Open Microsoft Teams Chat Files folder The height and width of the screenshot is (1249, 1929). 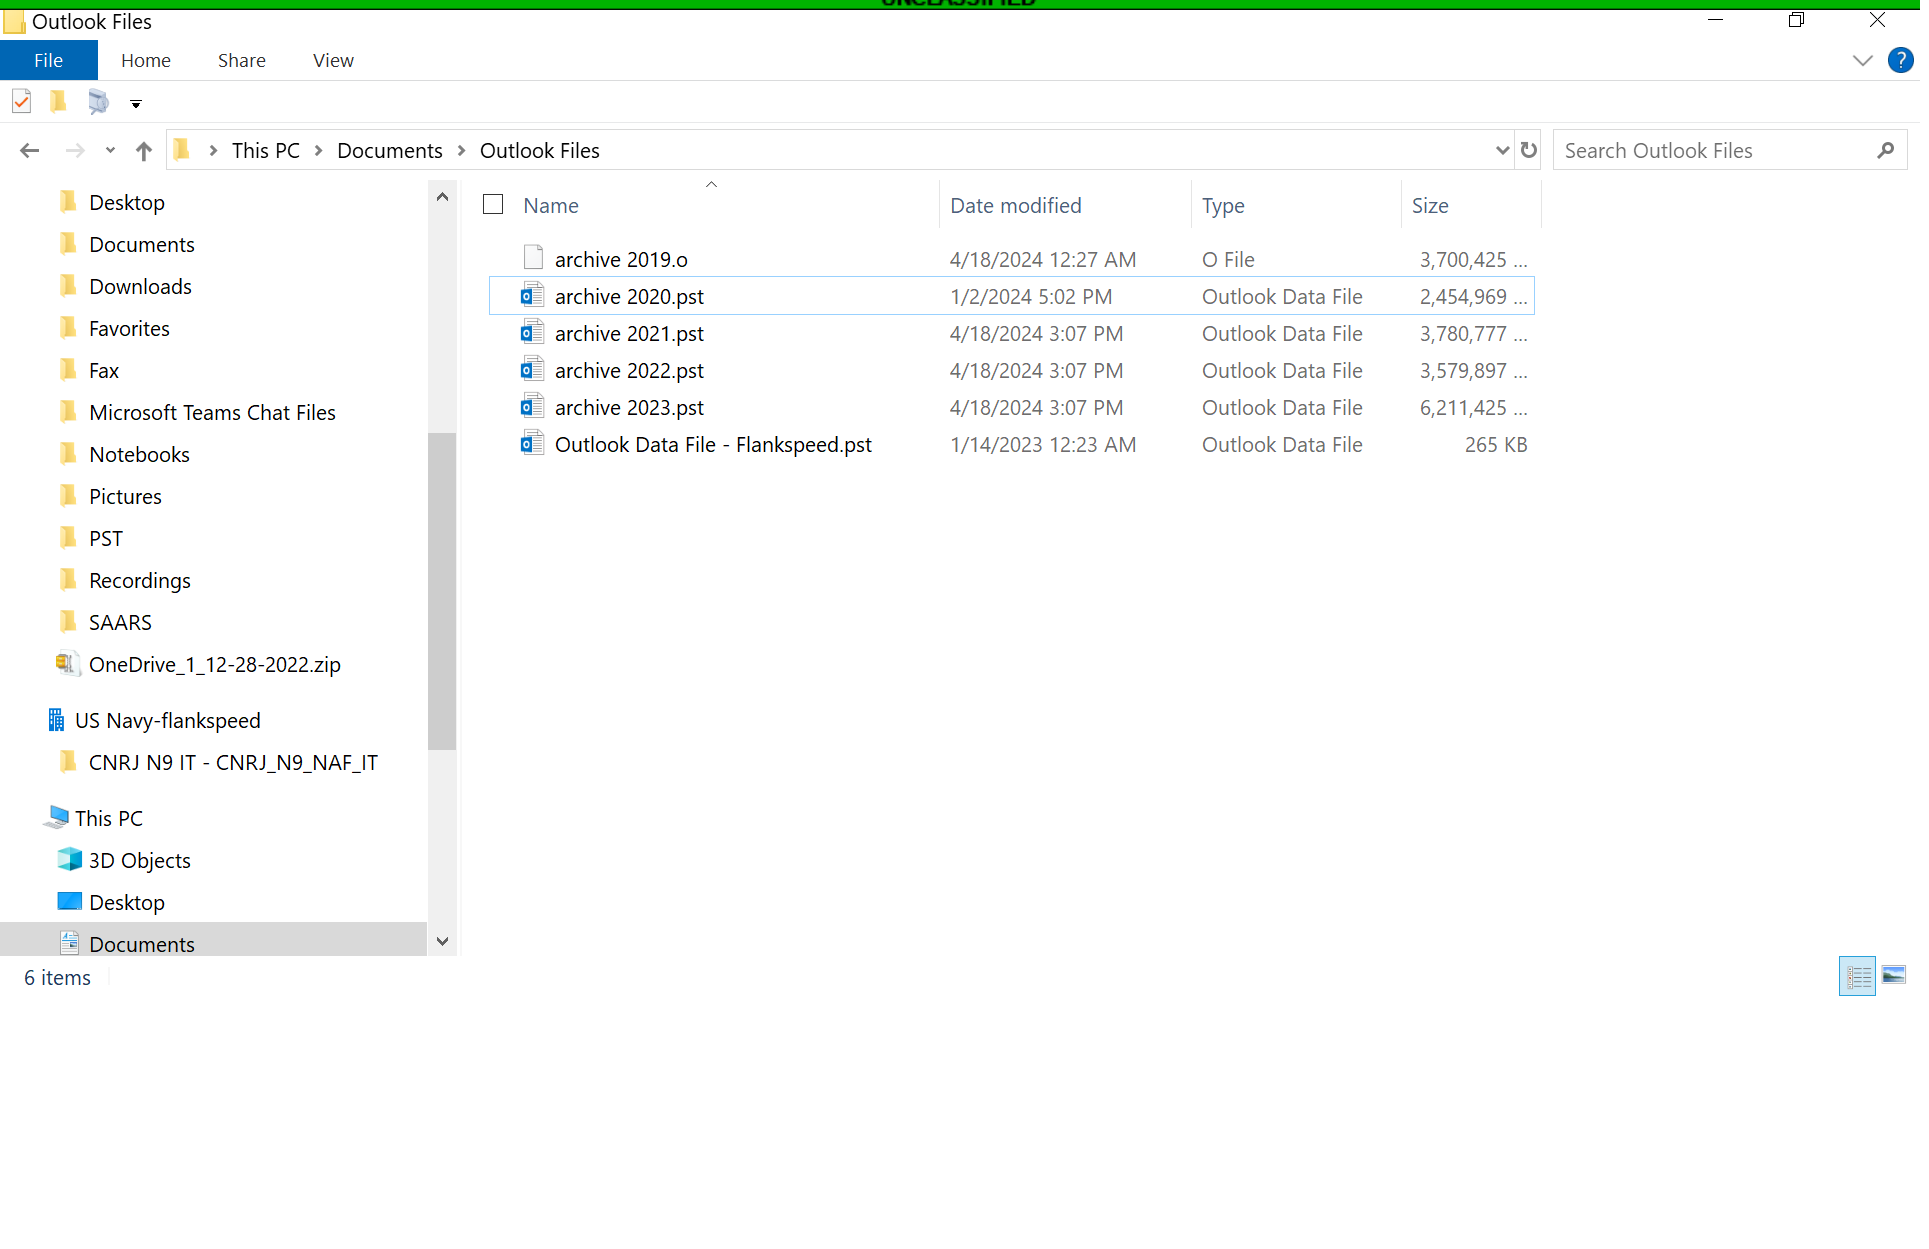[213, 413]
